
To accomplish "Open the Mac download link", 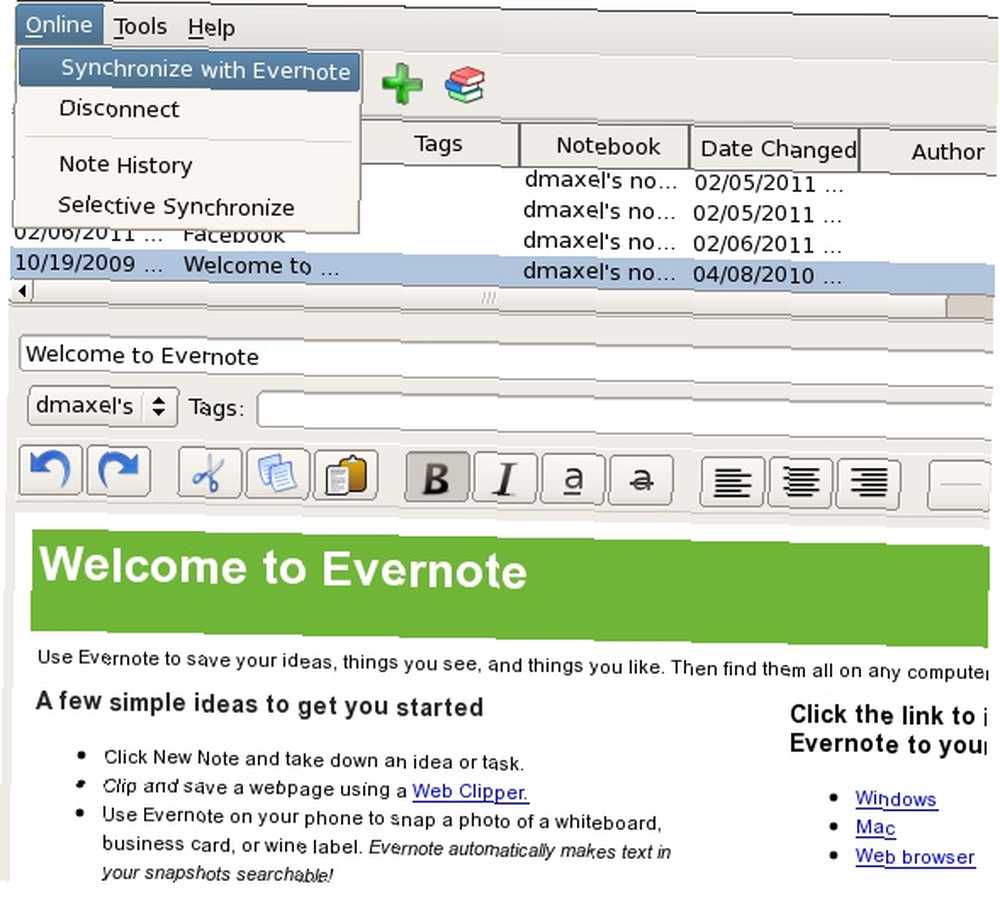I will coord(875,827).
